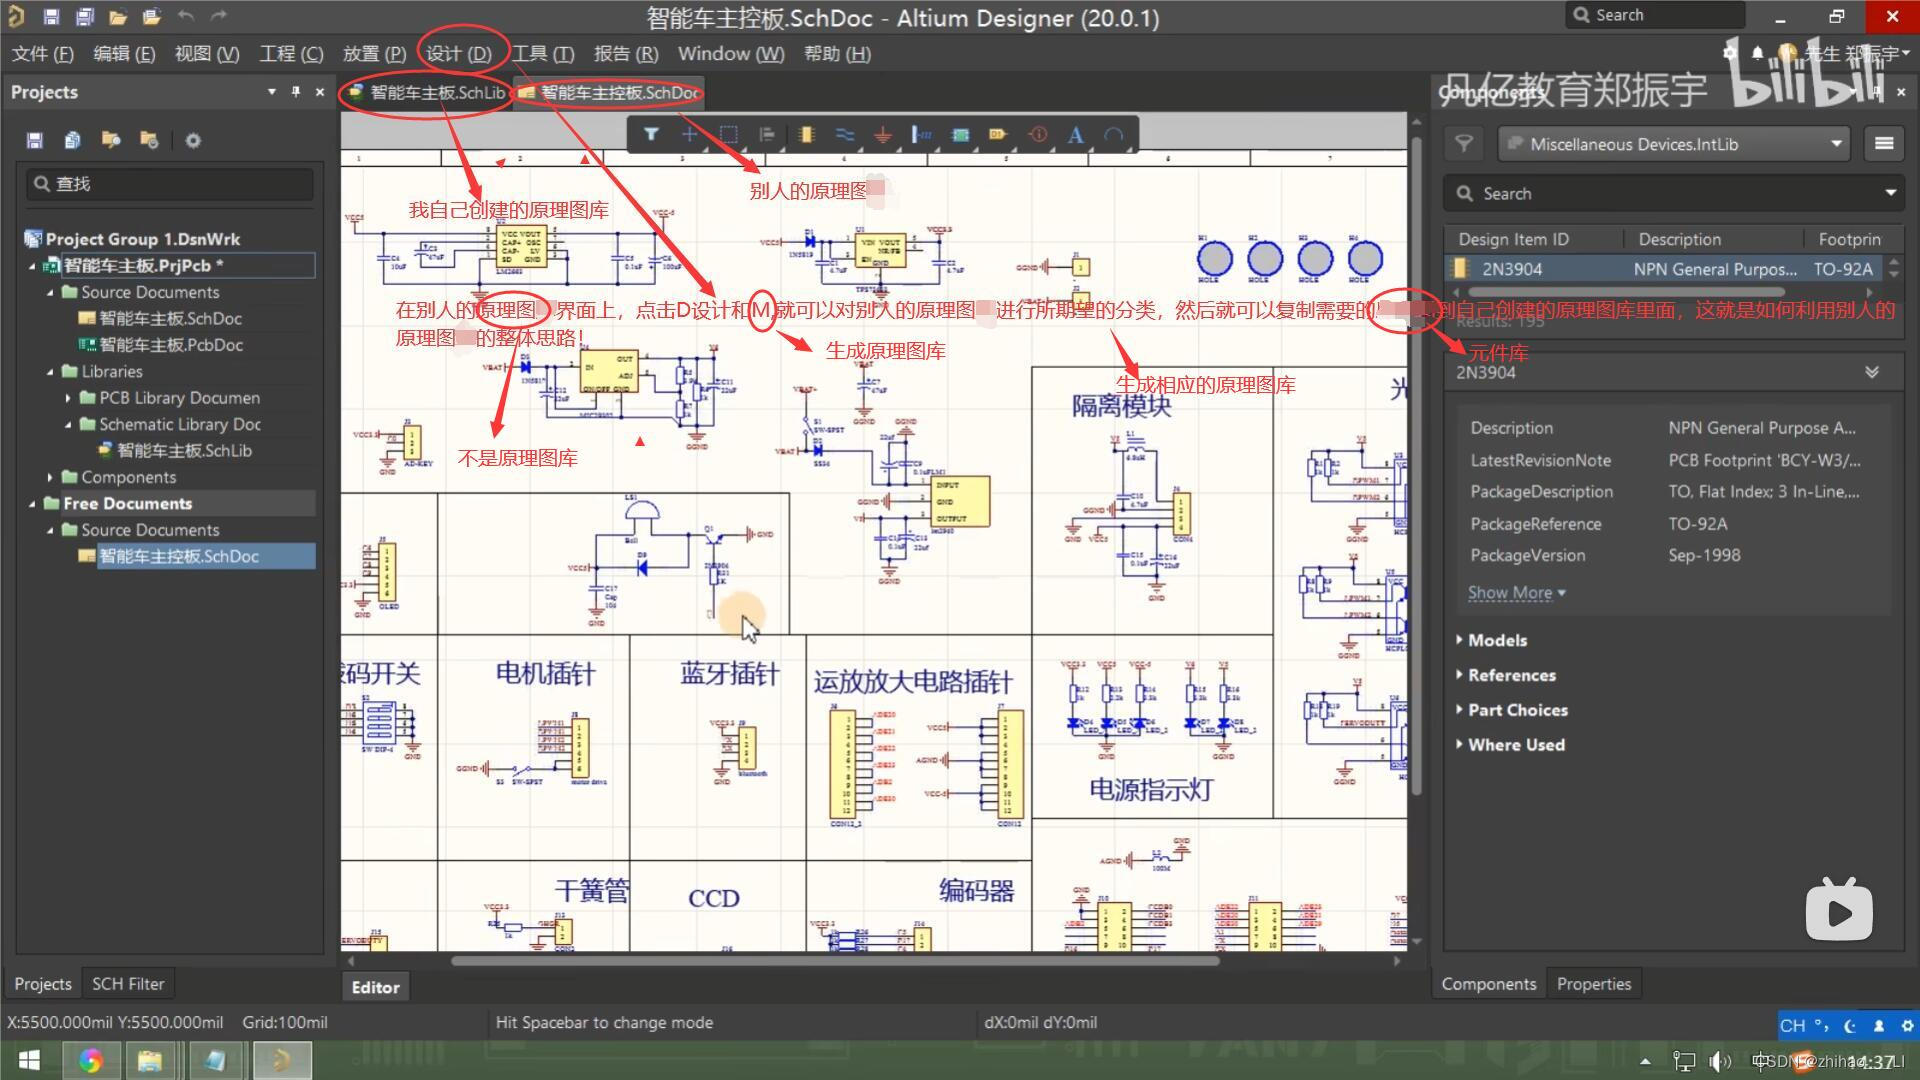Open Miscellaneous Devices.IntLib library dropdown
Image resolution: width=1920 pixels, height=1080 pixels.
(x=1836, y=144)
